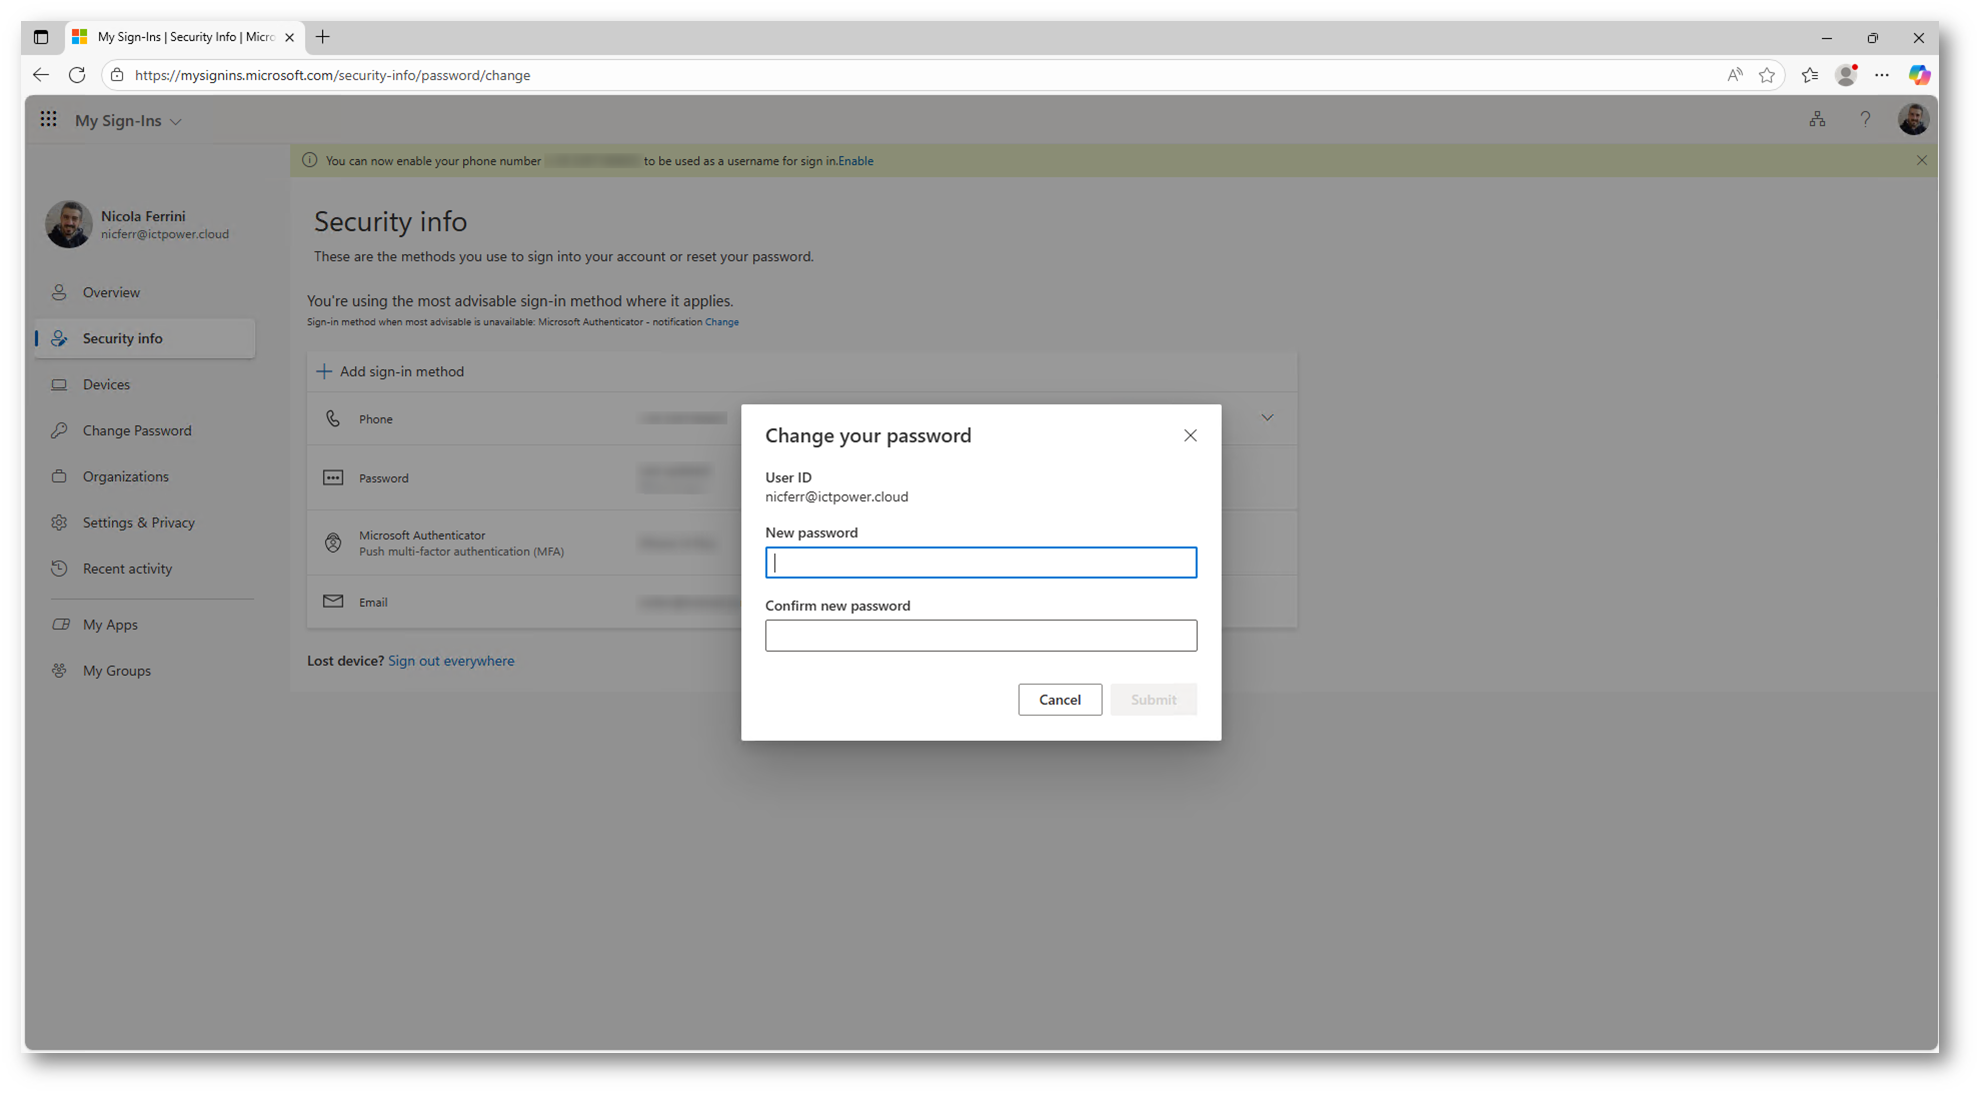Expand the My Sign-Ins dropdown
The width and height of the screenshot is (1981, 1095).
point(176,121)
